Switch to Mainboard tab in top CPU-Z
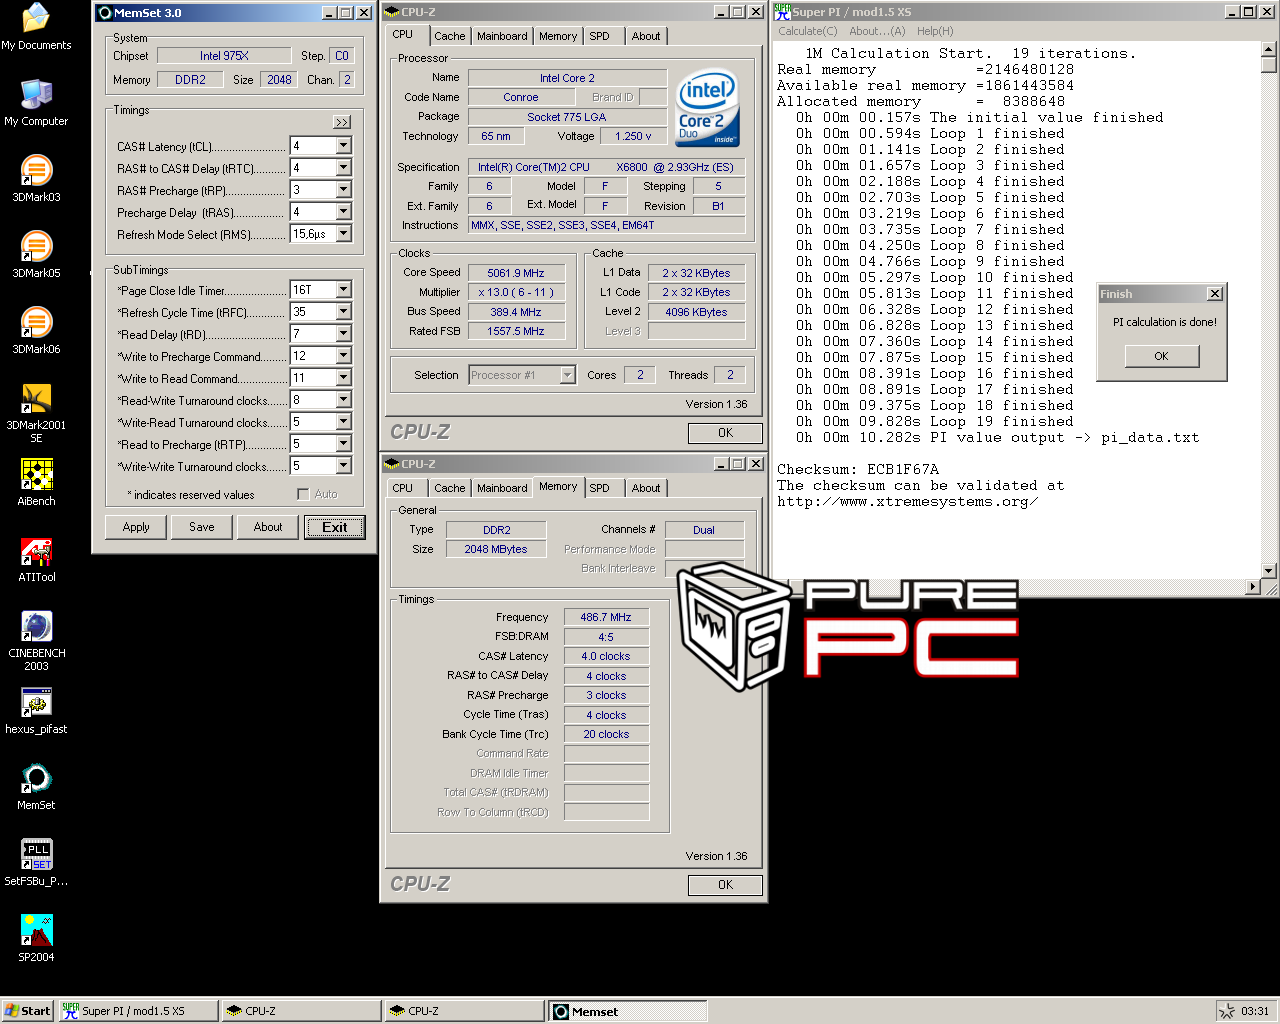Viewport: 1280px width, 1024px height. click(502, 36)
